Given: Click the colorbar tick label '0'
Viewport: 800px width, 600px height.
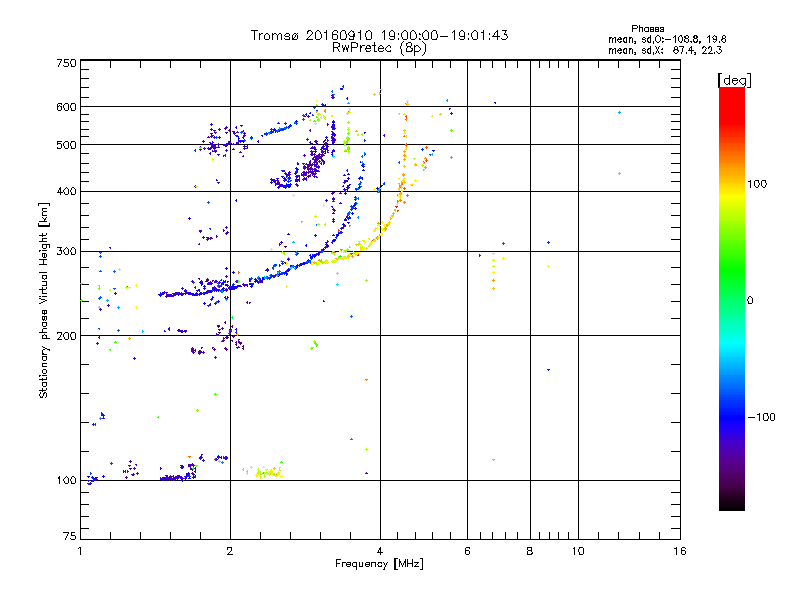Looking at the screenshot, I should pos(749,301).
